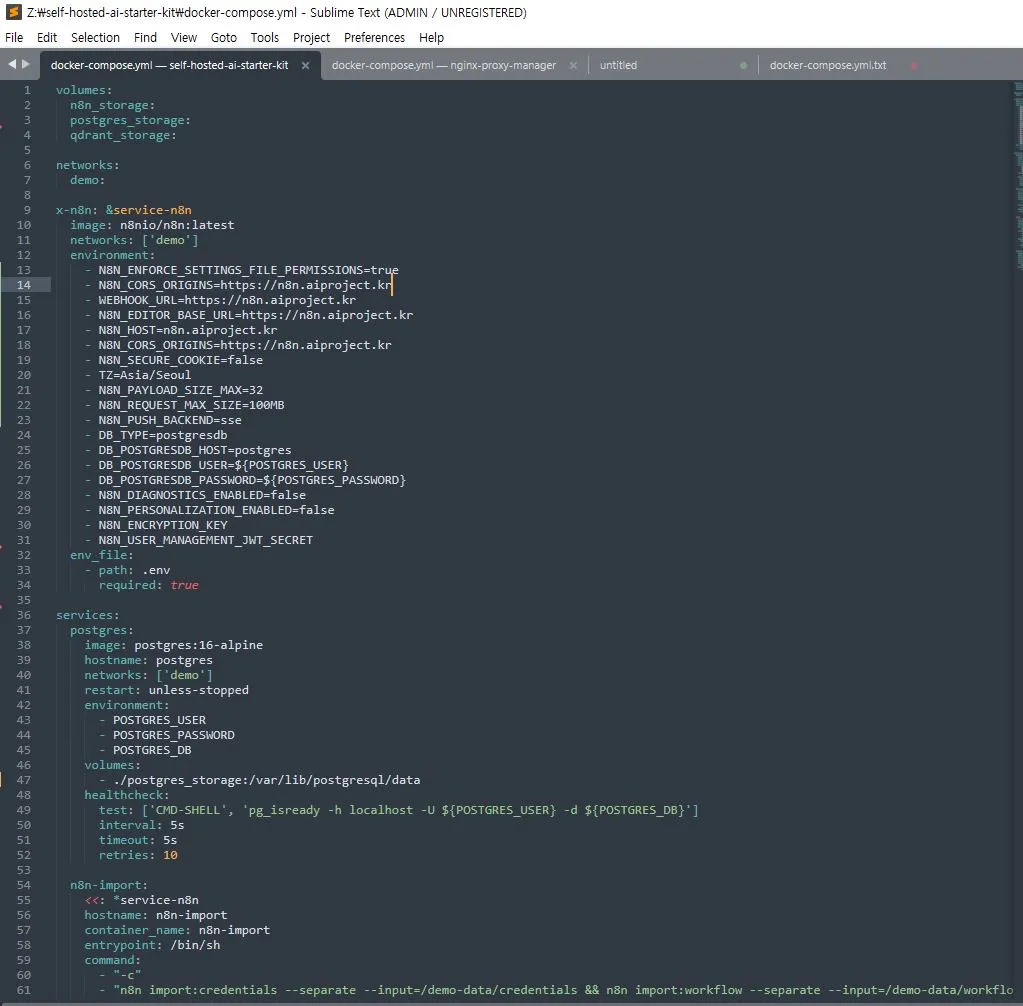Click 'qdrant_storage:' text

pos(123,135)
